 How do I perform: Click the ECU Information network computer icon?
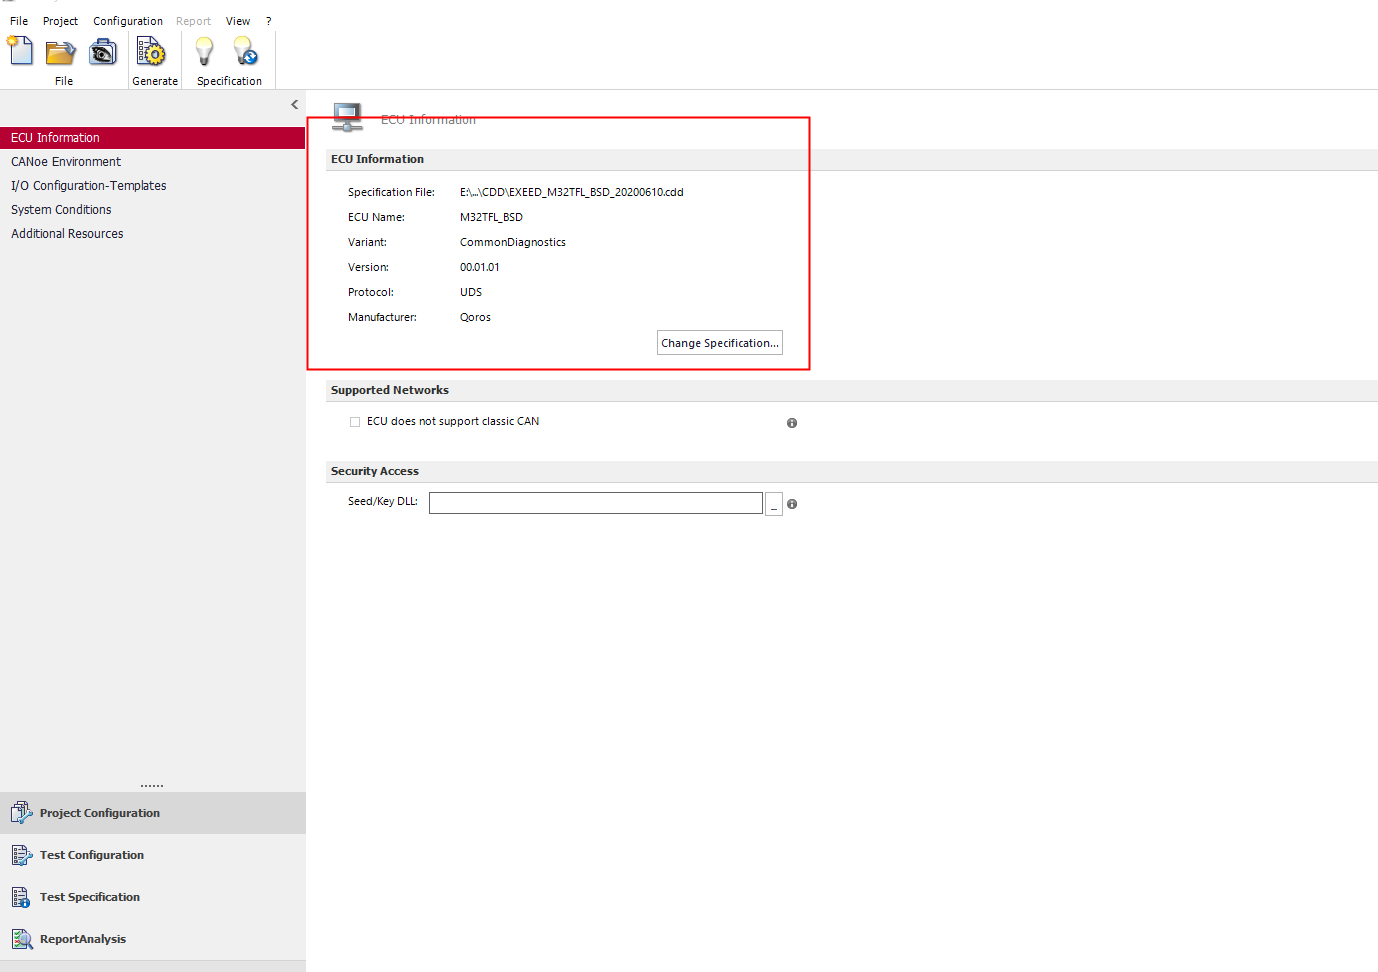pos(347,117)
